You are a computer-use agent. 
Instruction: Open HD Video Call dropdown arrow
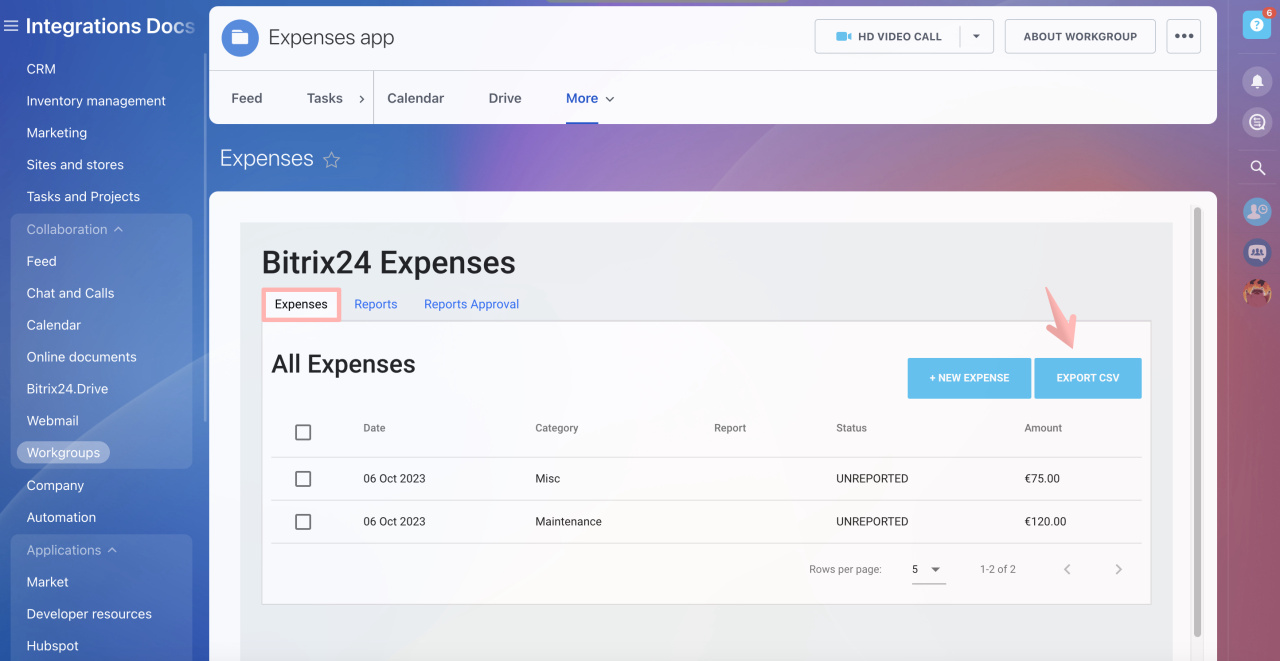coord(976,37)
